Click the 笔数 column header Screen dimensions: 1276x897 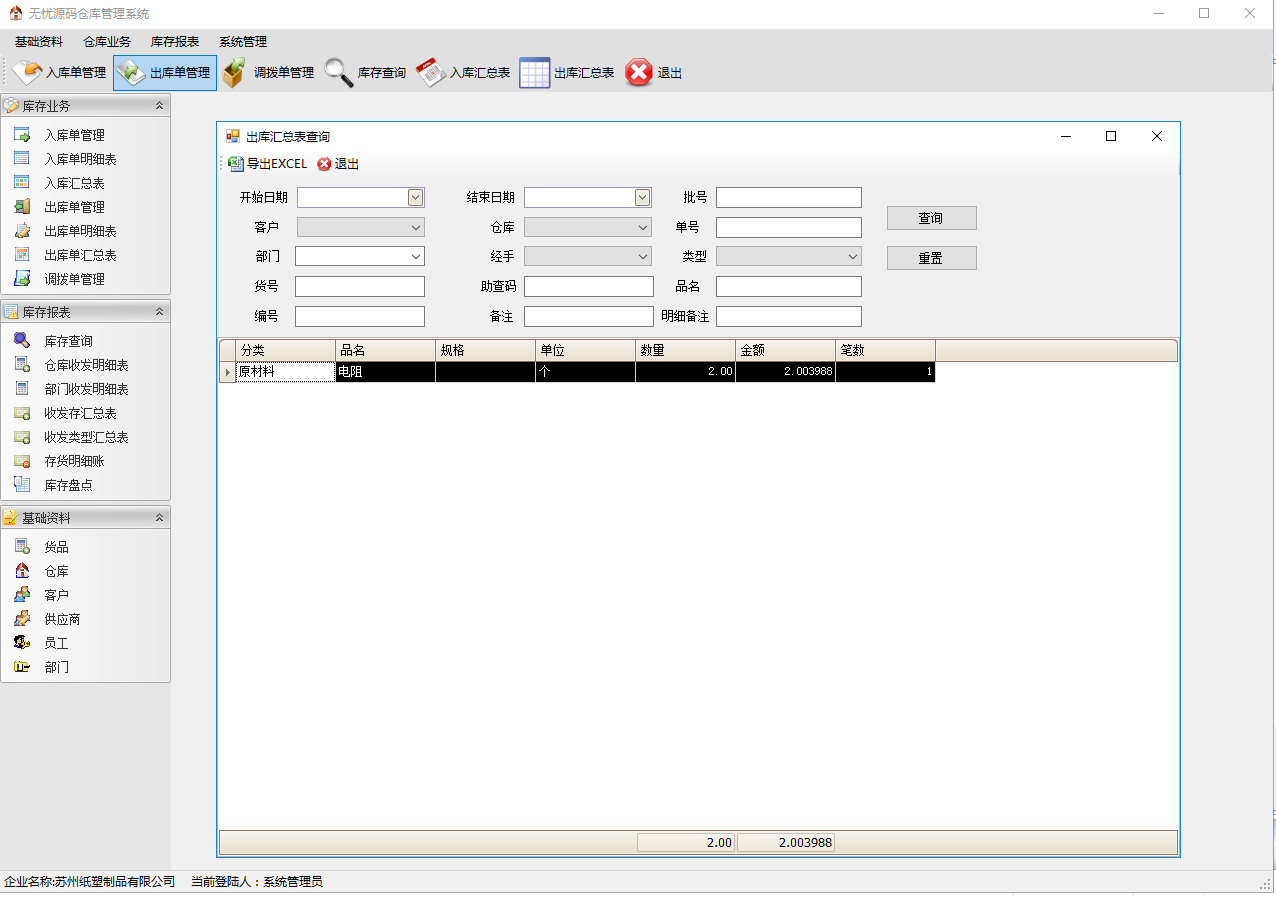click(886, 351)
